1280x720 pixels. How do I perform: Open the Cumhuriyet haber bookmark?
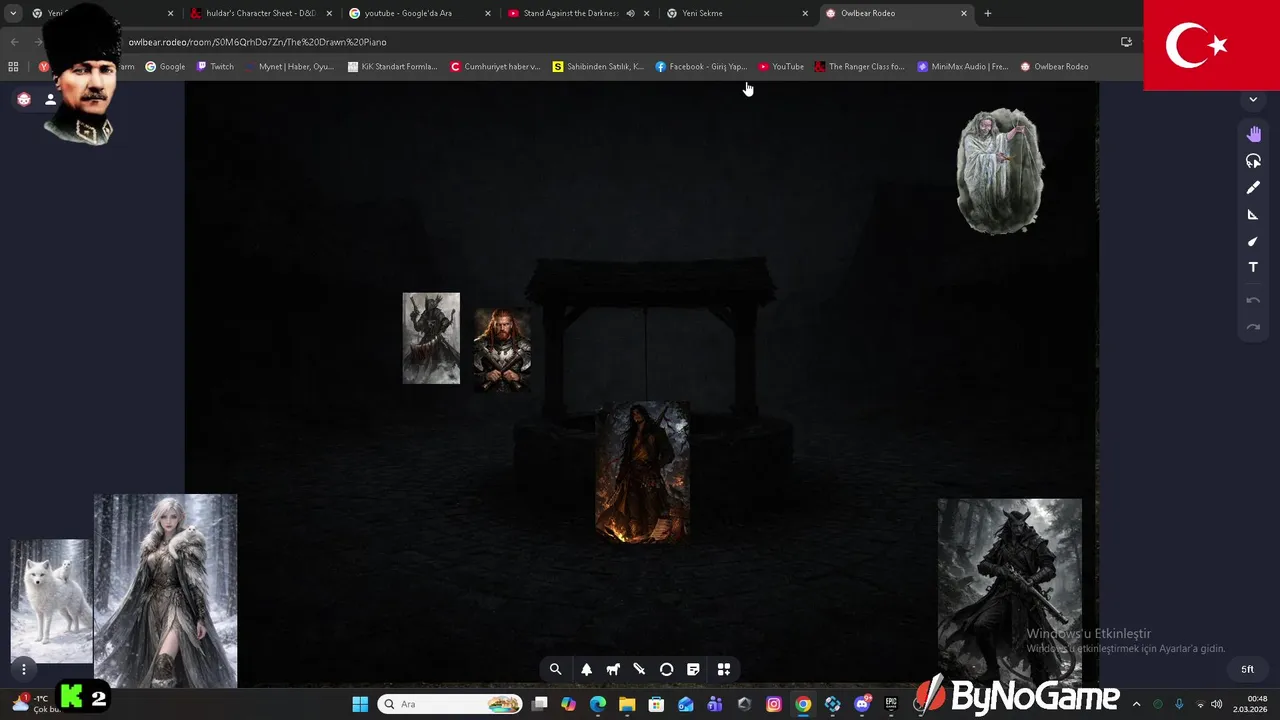pos(495,67)
